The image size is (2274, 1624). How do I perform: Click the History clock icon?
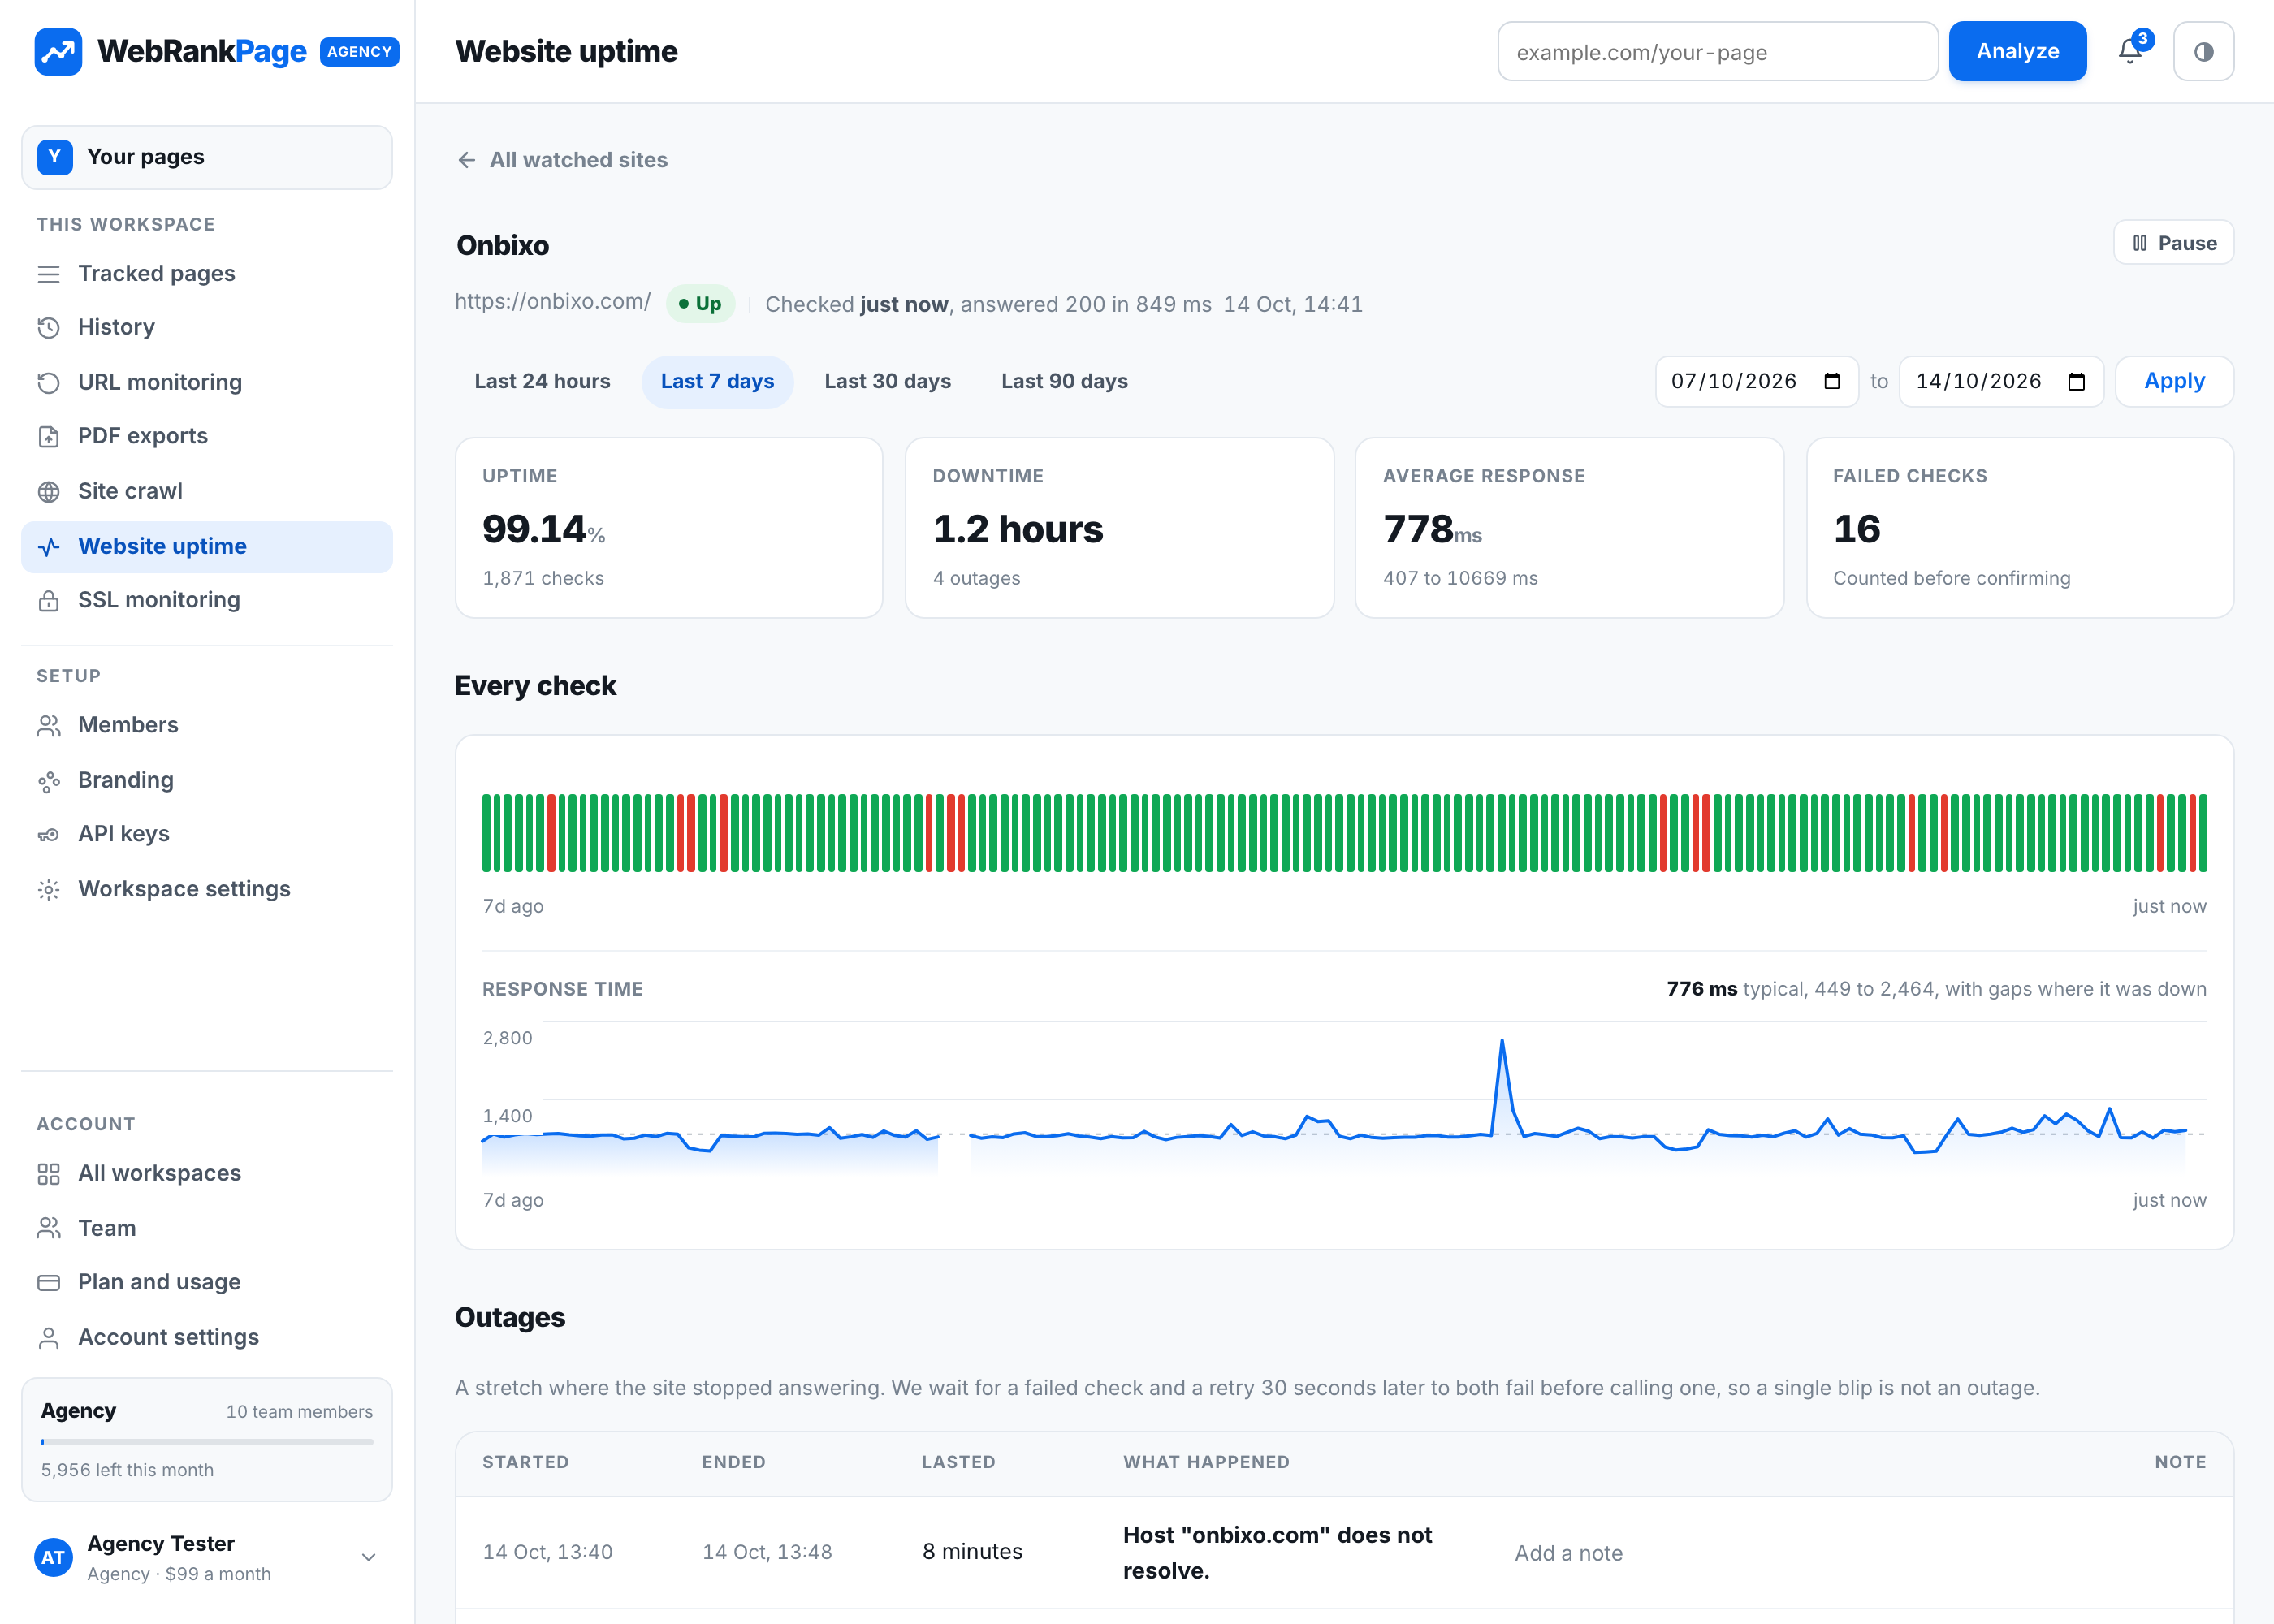tap(48, 327)
